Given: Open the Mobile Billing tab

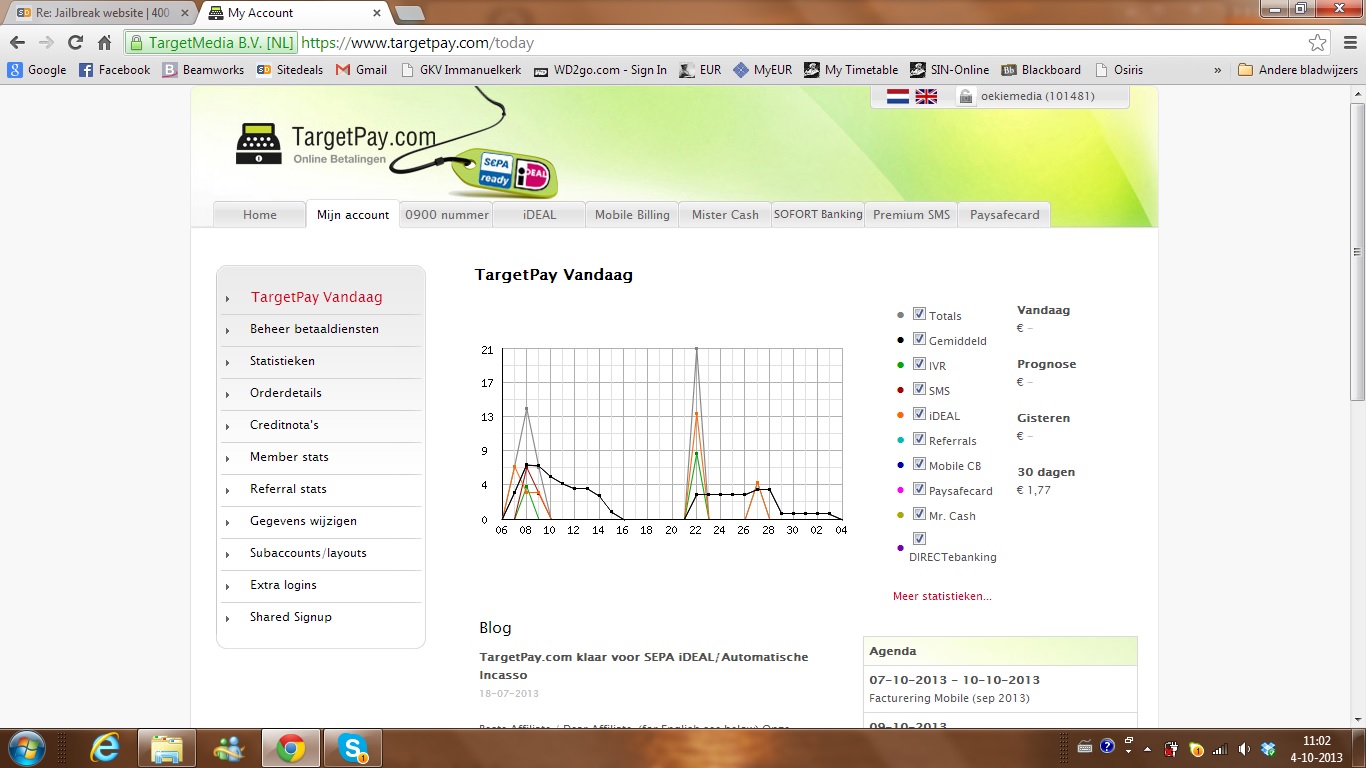Looking at the screenshot, I should pos(632,214).
